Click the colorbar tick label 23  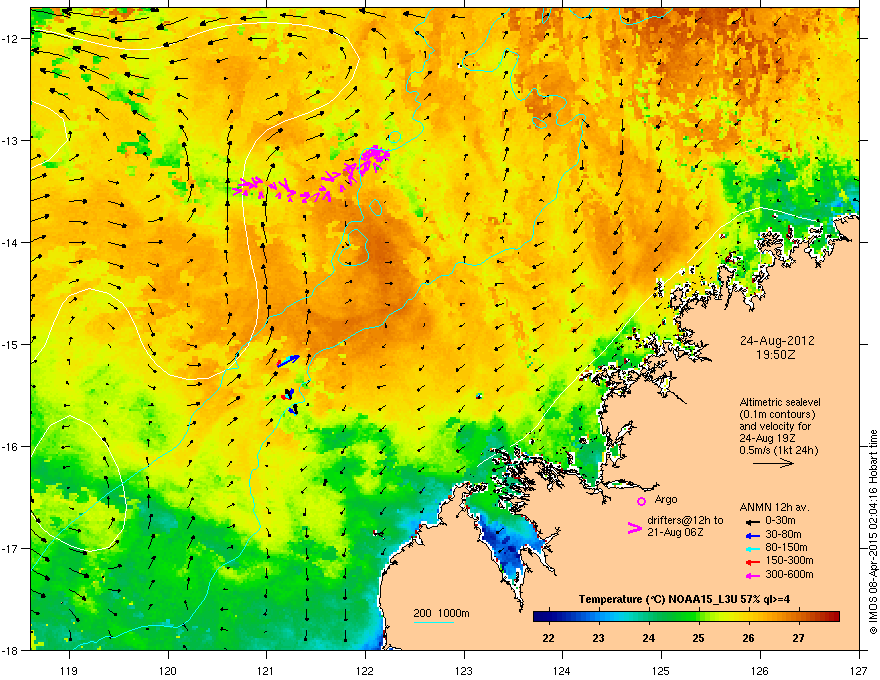click(x=598, y=638)
